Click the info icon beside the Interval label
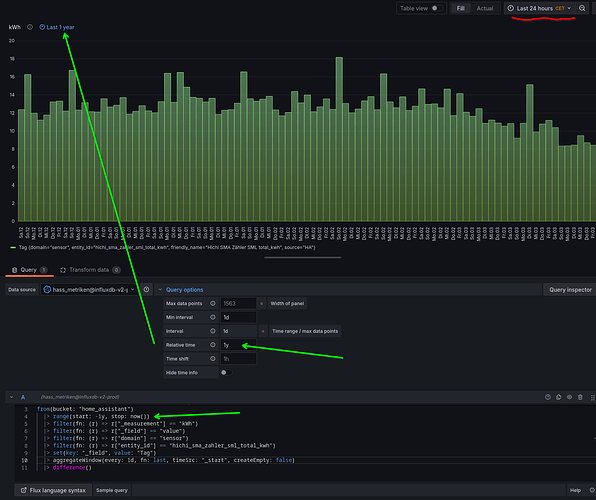Screen dimensions: 596x500 tap(213, 331)
